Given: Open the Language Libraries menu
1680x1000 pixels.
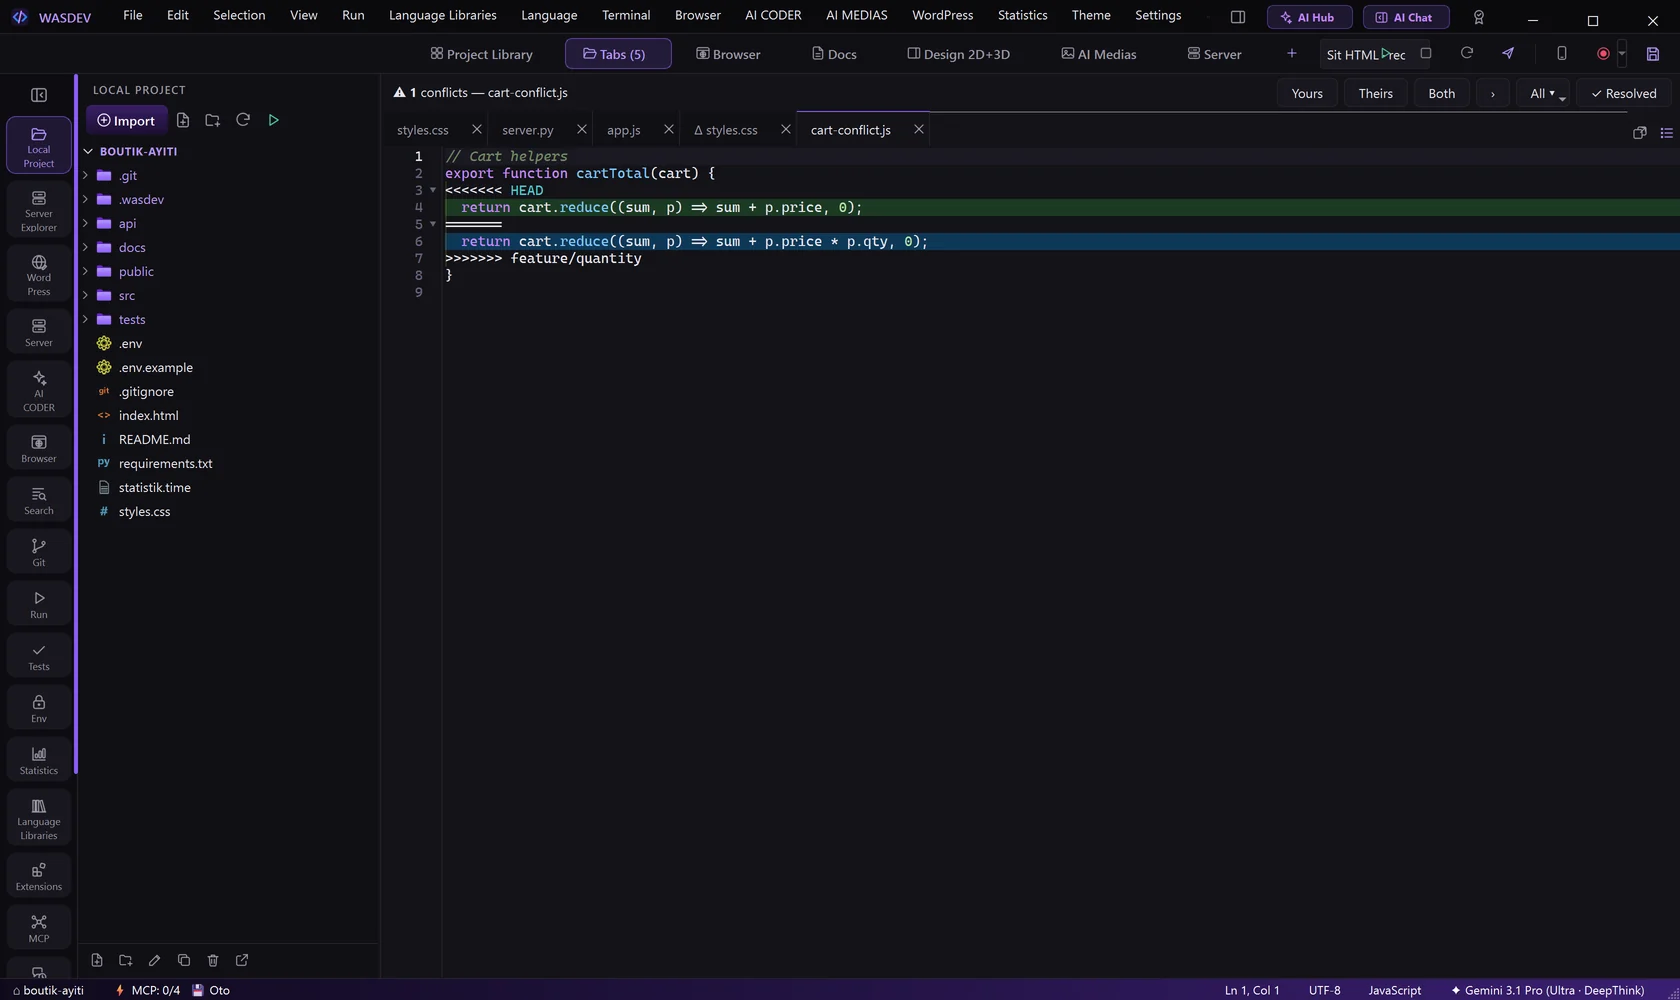Looking at the screenshot, I should [x=443, y=15].
